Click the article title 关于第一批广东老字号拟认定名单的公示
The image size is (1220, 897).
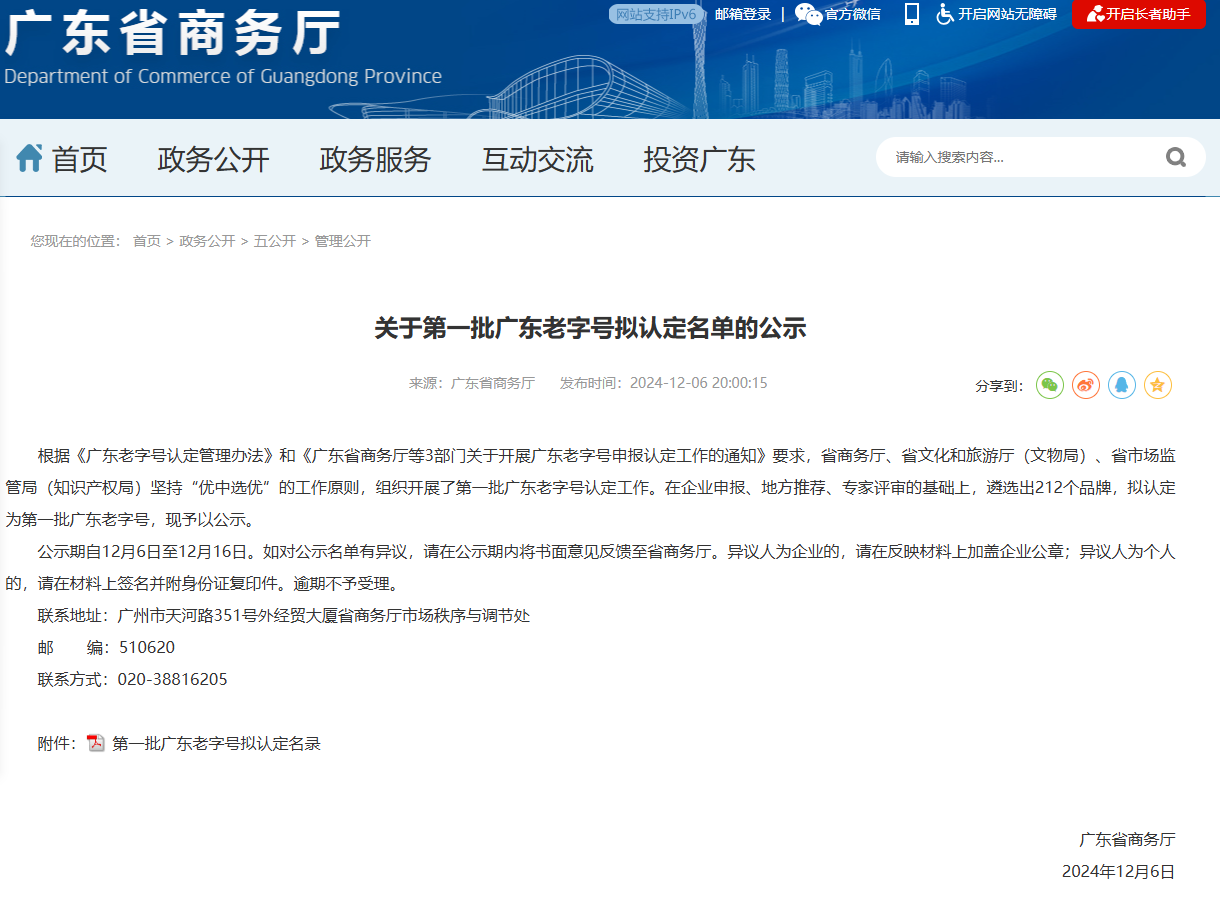coord(590,328)
